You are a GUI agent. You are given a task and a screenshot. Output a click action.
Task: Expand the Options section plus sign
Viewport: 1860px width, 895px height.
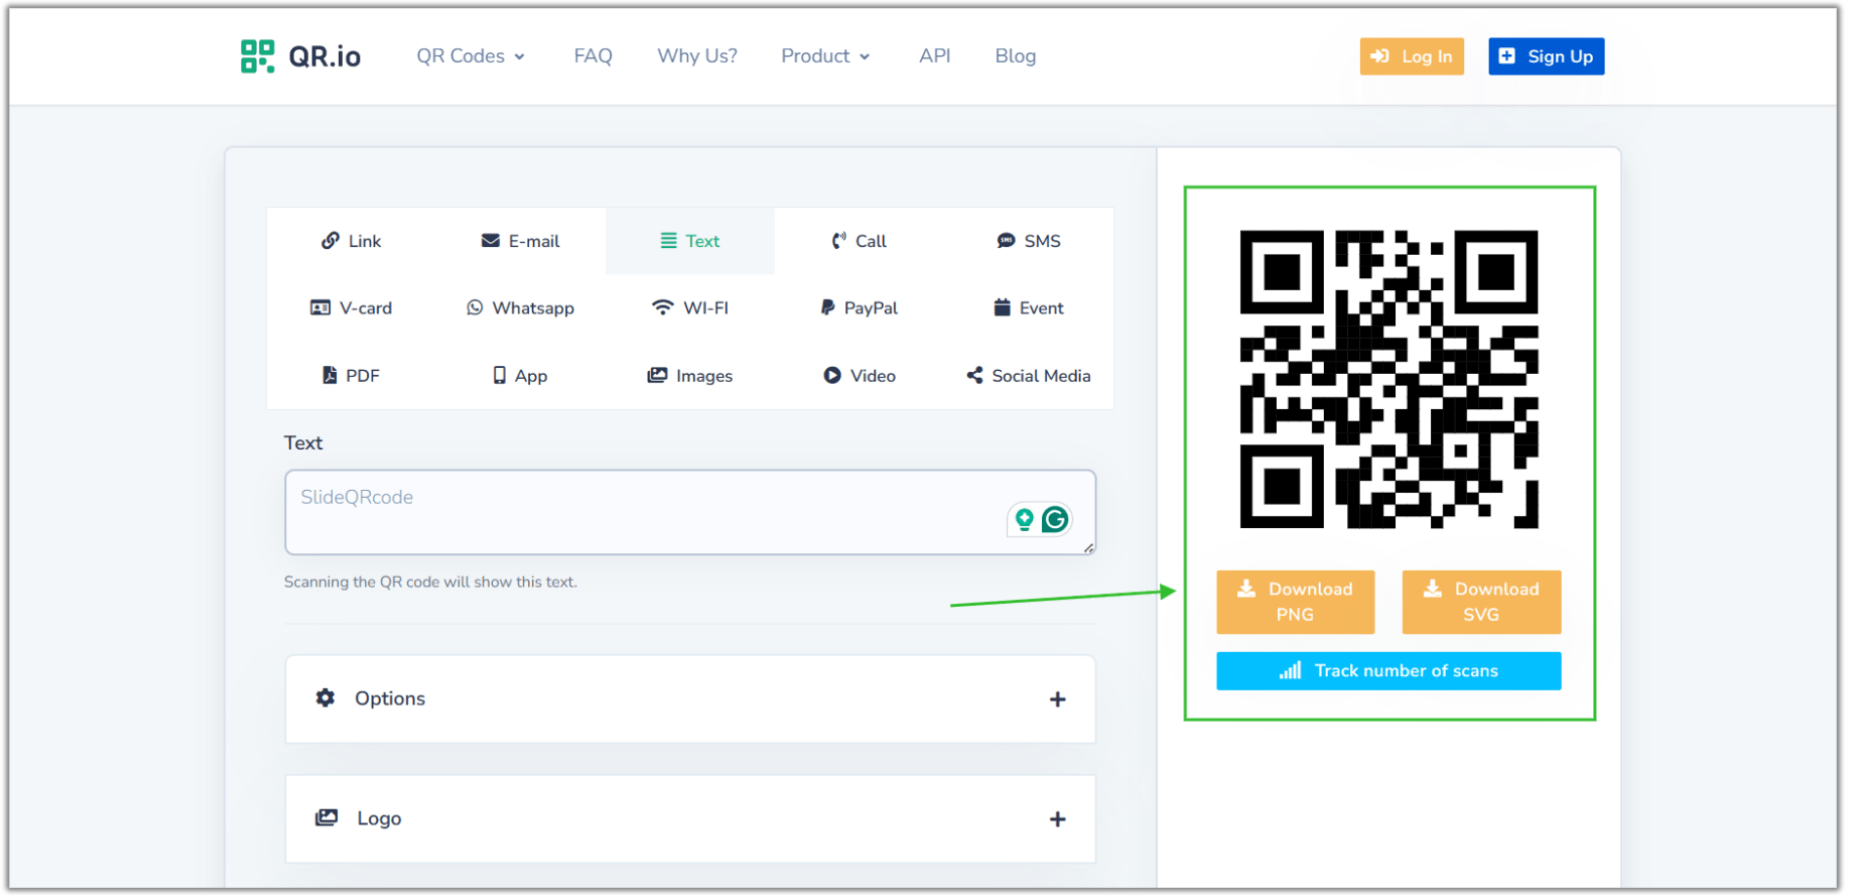pos(1057,699)
